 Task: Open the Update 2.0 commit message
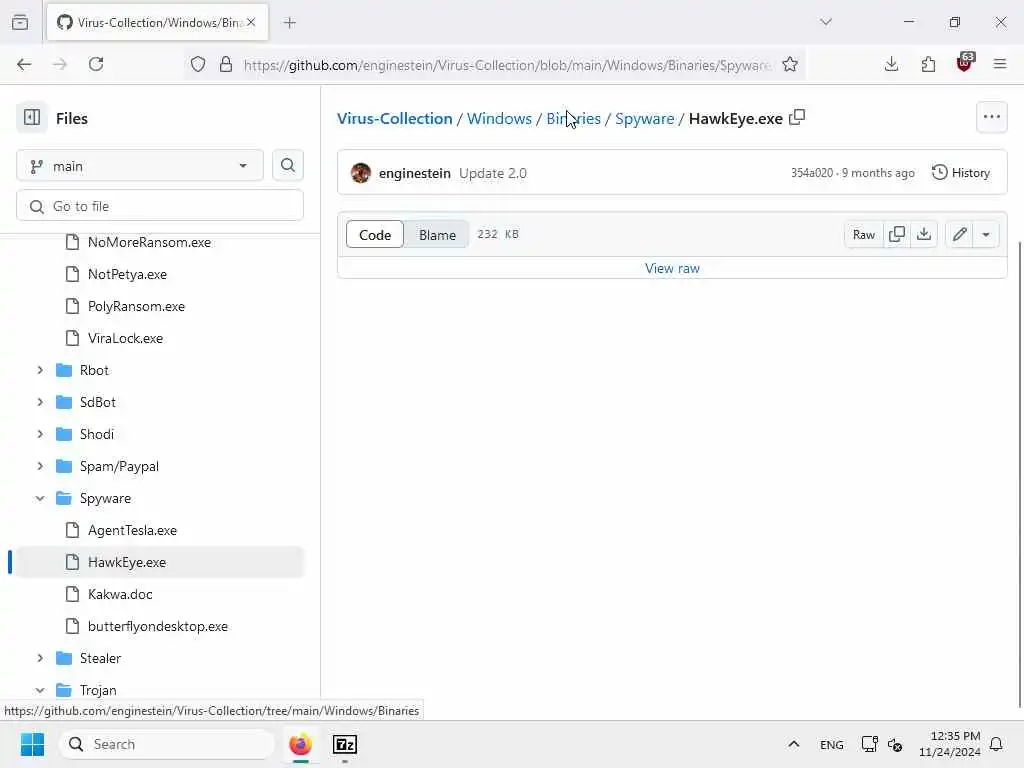[492, 173]
